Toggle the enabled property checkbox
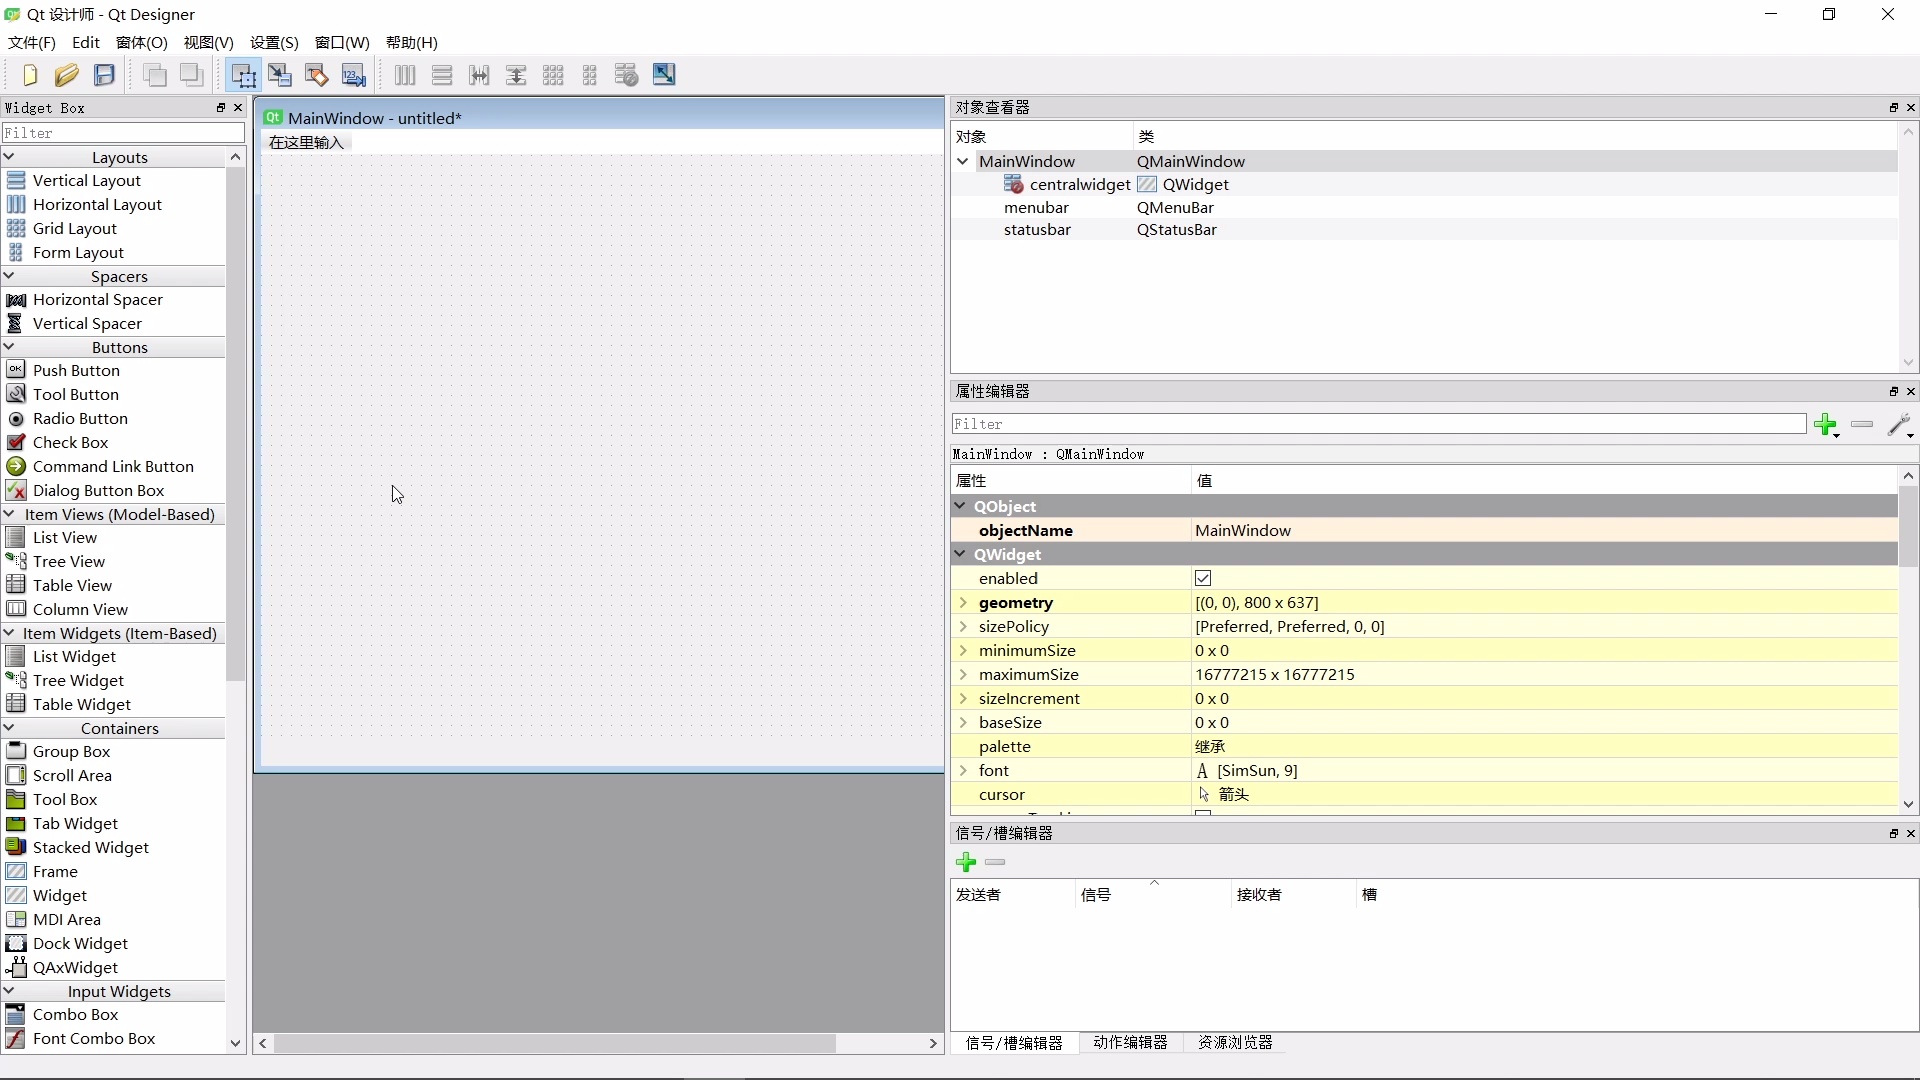1920x1080 pixels. (x=1203, y=578)
